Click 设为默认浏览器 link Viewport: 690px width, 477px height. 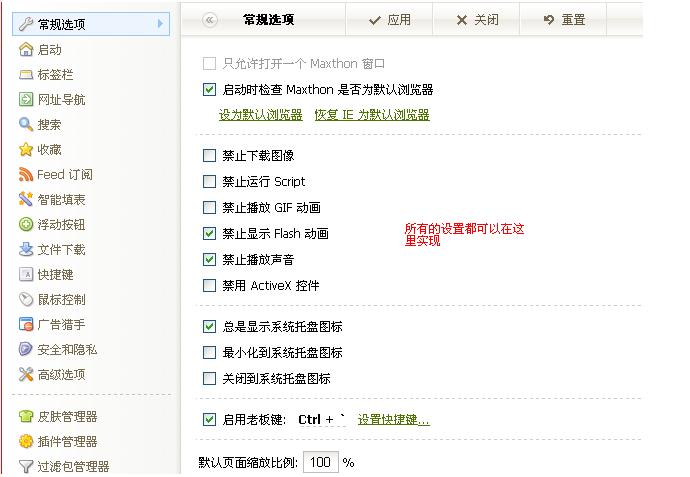pyautogui.click(x=261, y=115)
